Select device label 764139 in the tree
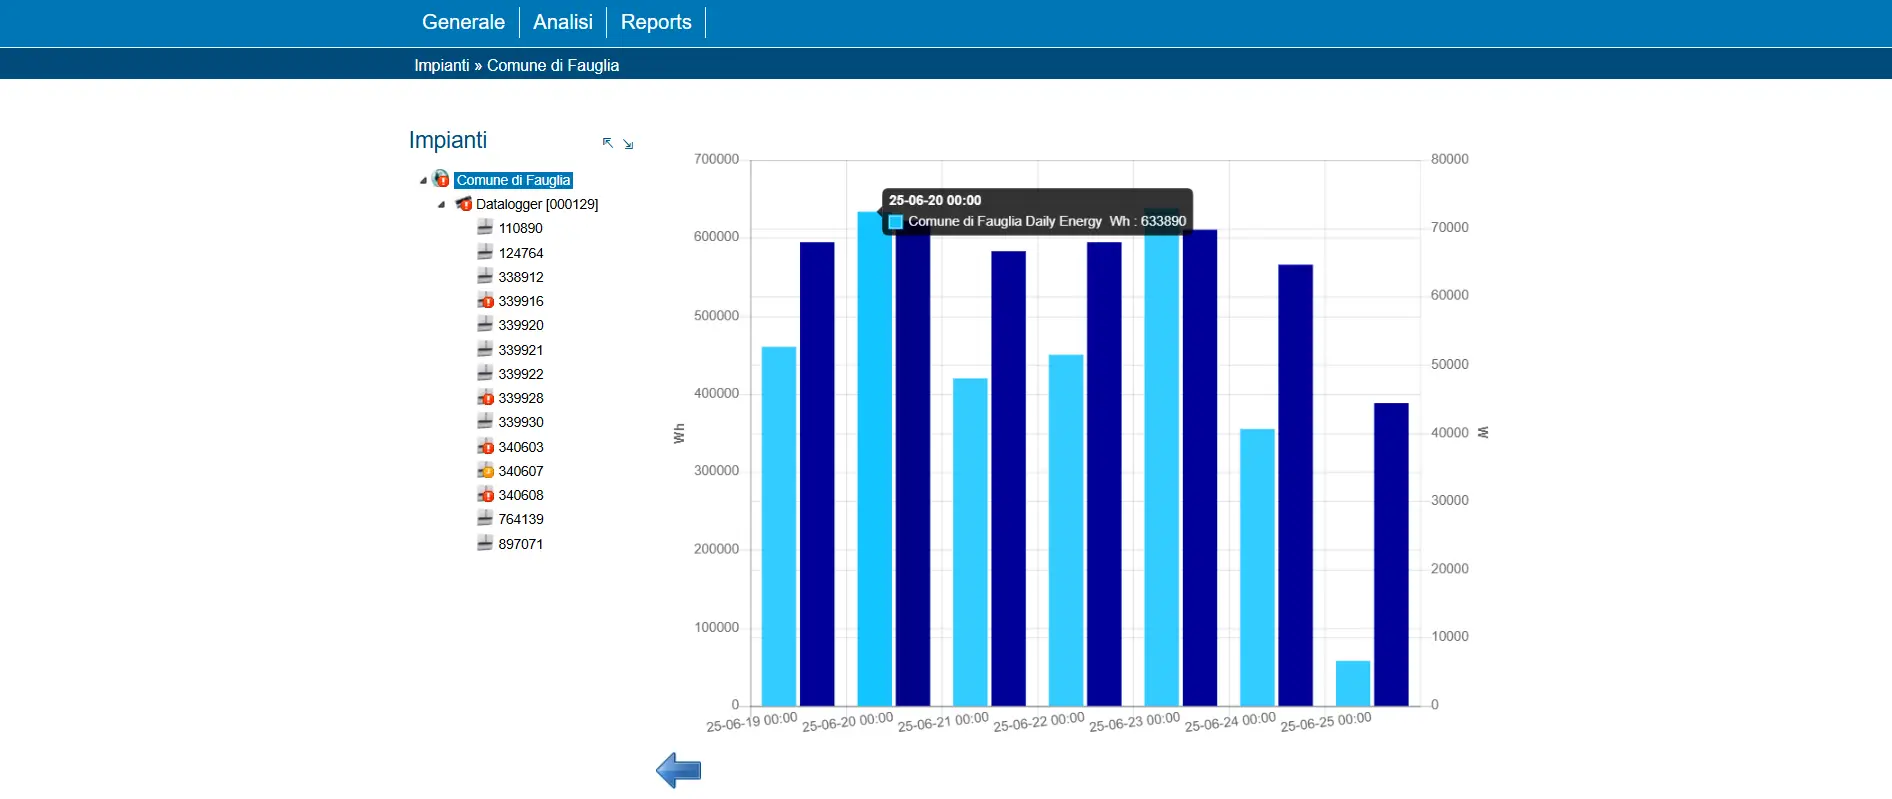This screenshot has width=1892, height=799. [521, 519]
